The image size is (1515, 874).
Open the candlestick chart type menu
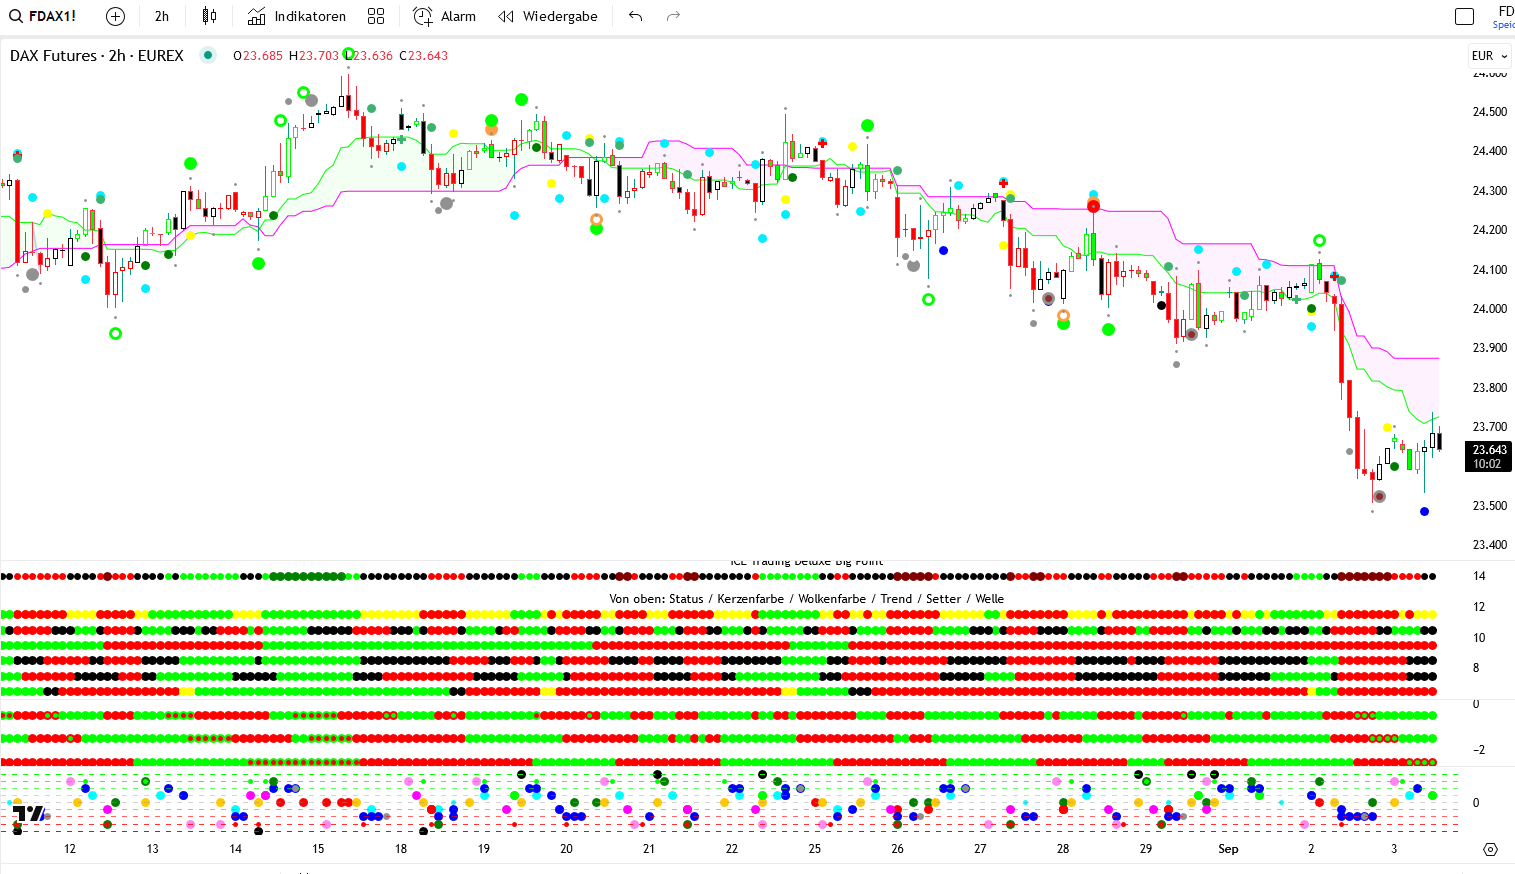click(x=209, y=16)
